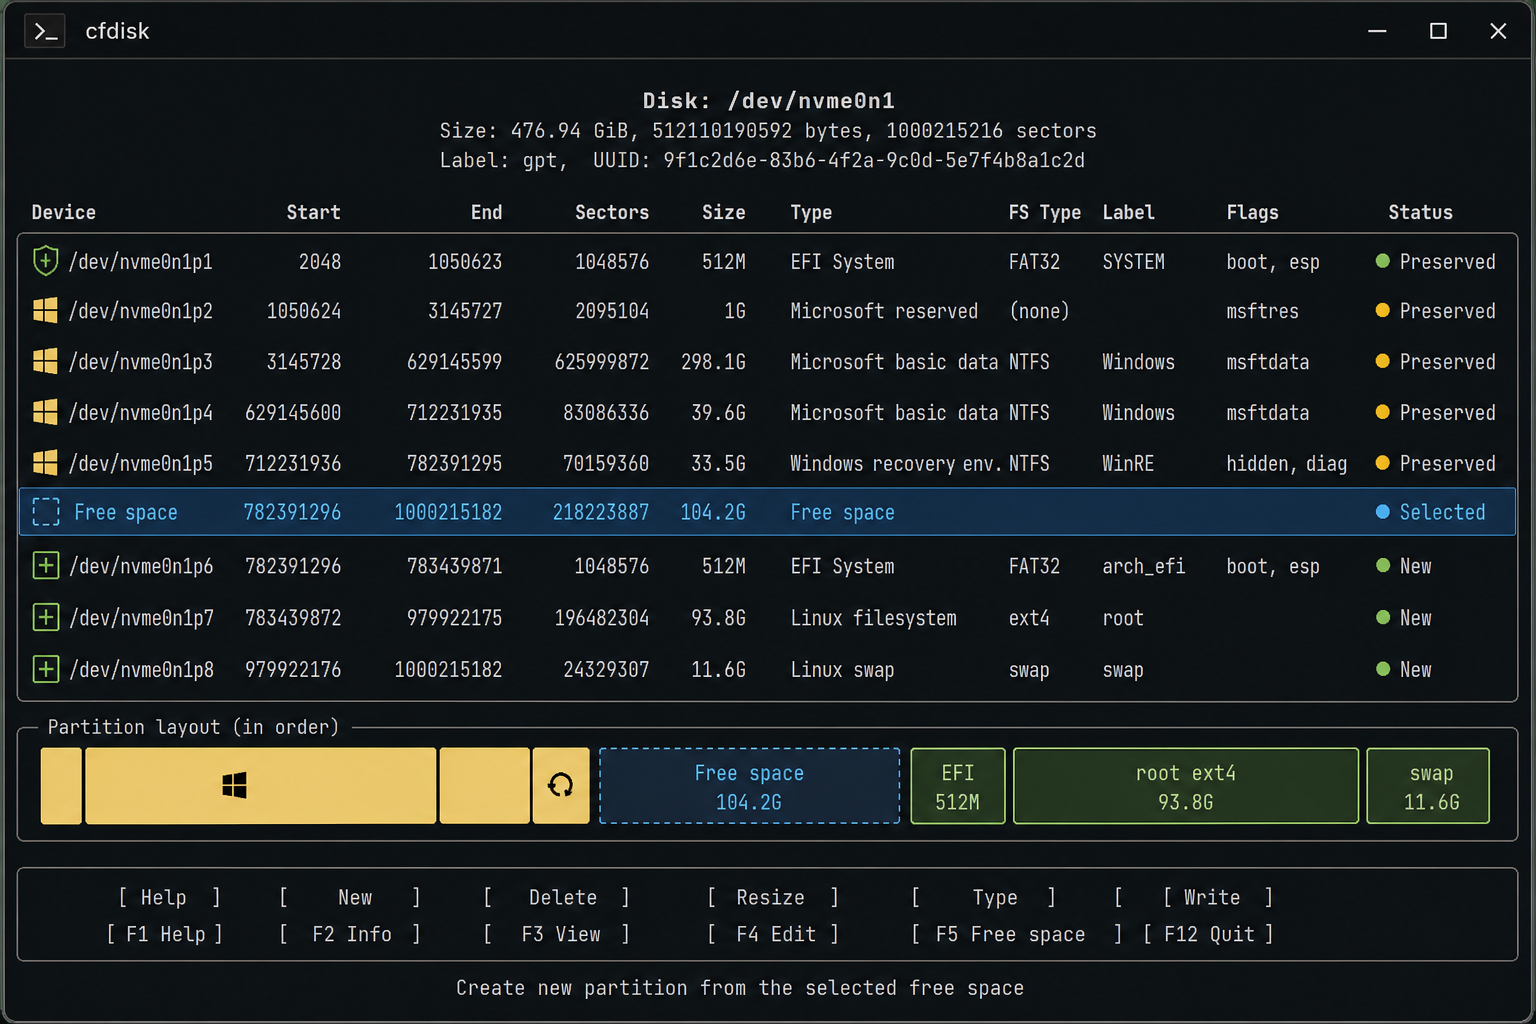This screenshot has width=1536, height=1024.
Task: Click the dashed square icon of Free space row
Action: click(x=46, y=512)
